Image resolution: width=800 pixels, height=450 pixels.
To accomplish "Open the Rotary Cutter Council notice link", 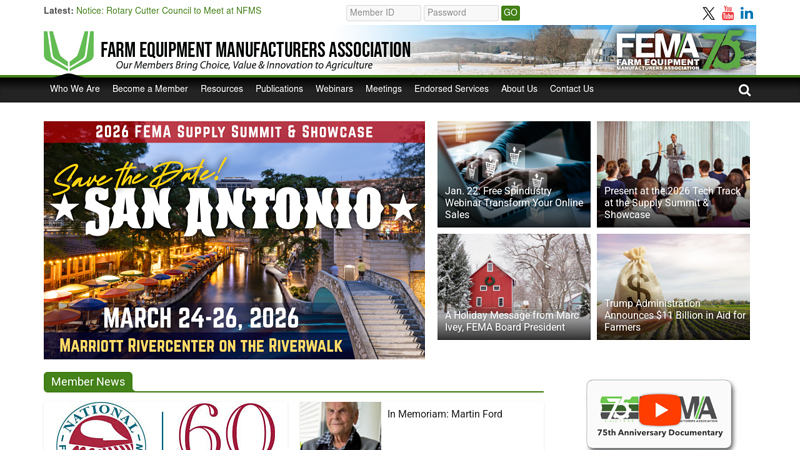I will point(168,11).
